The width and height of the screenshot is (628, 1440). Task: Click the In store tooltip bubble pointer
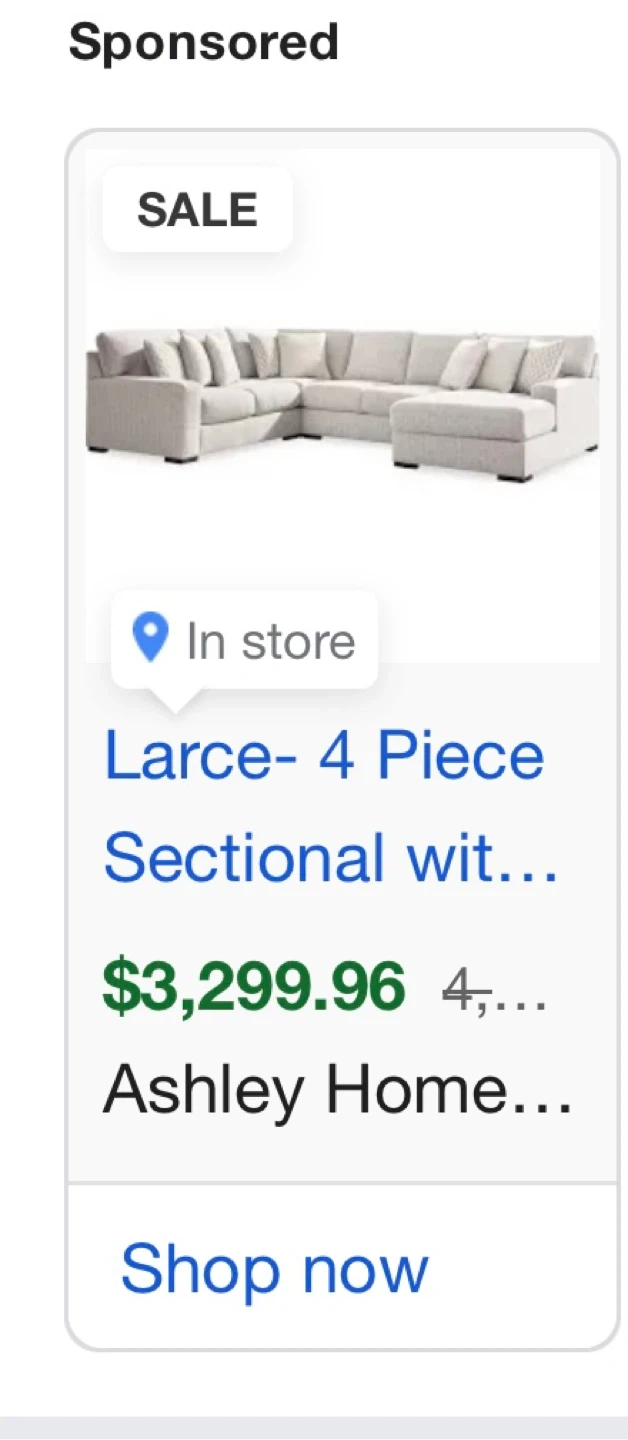coord(176,701)
